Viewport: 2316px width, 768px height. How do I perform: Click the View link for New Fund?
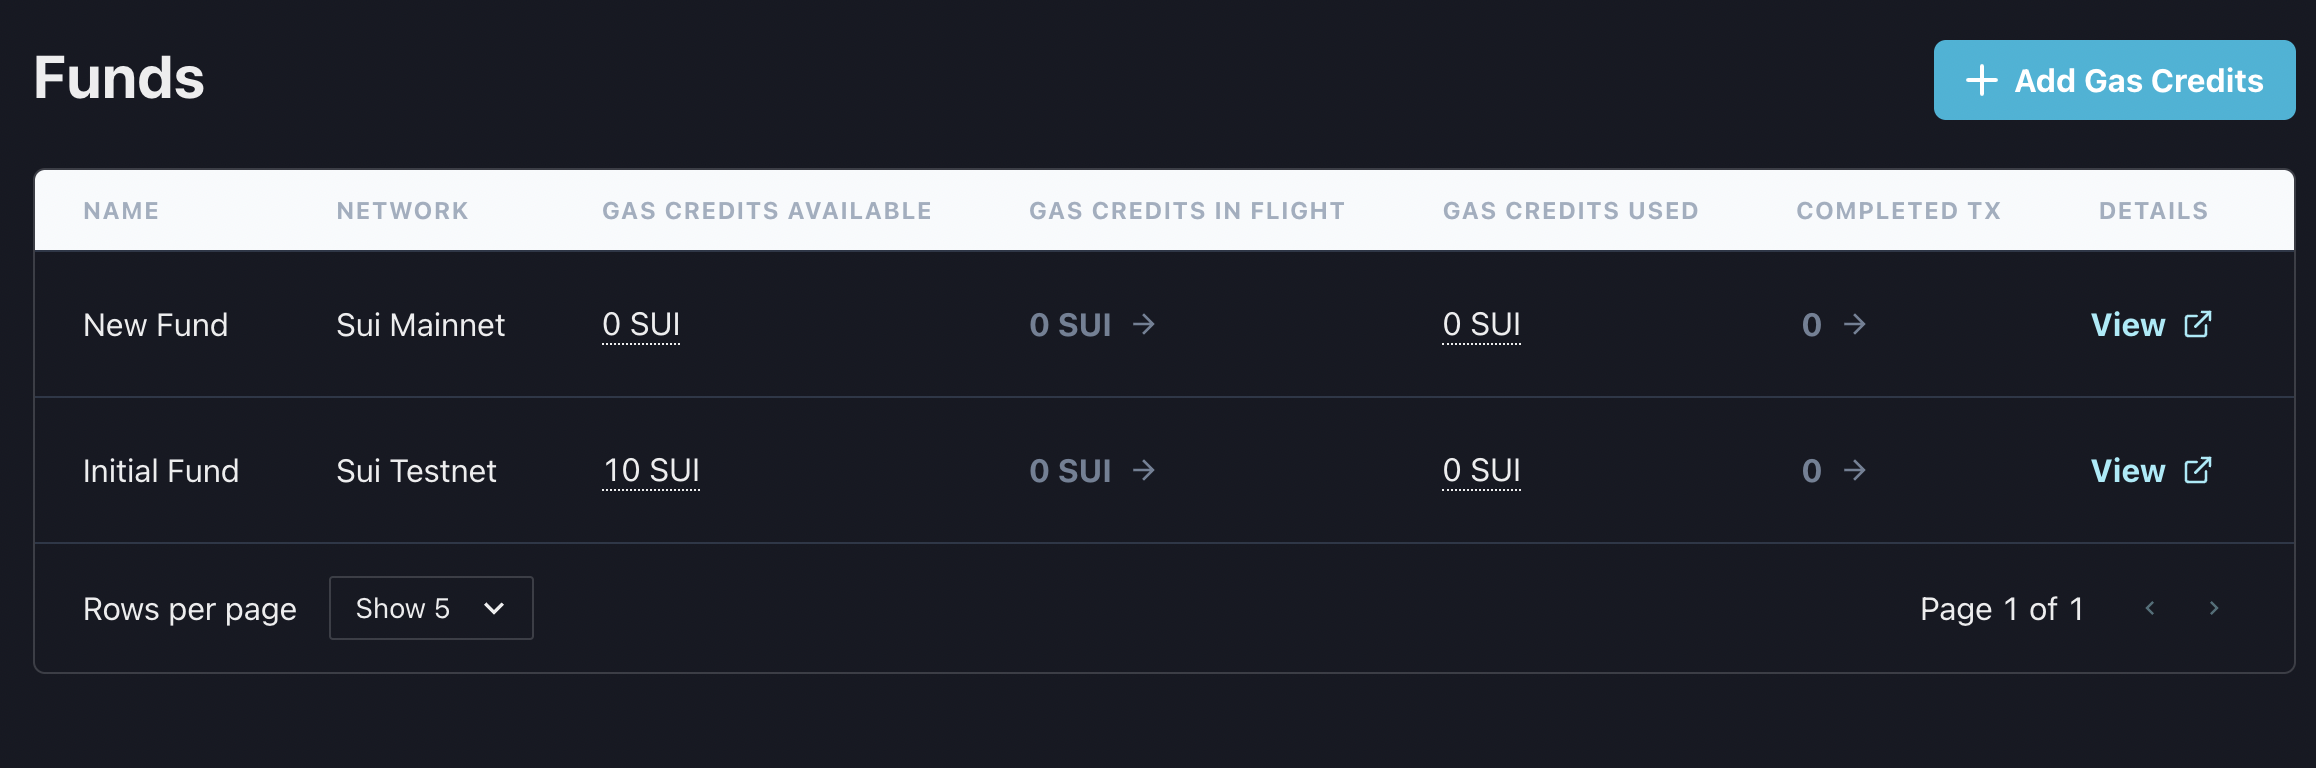[2127, 325]
